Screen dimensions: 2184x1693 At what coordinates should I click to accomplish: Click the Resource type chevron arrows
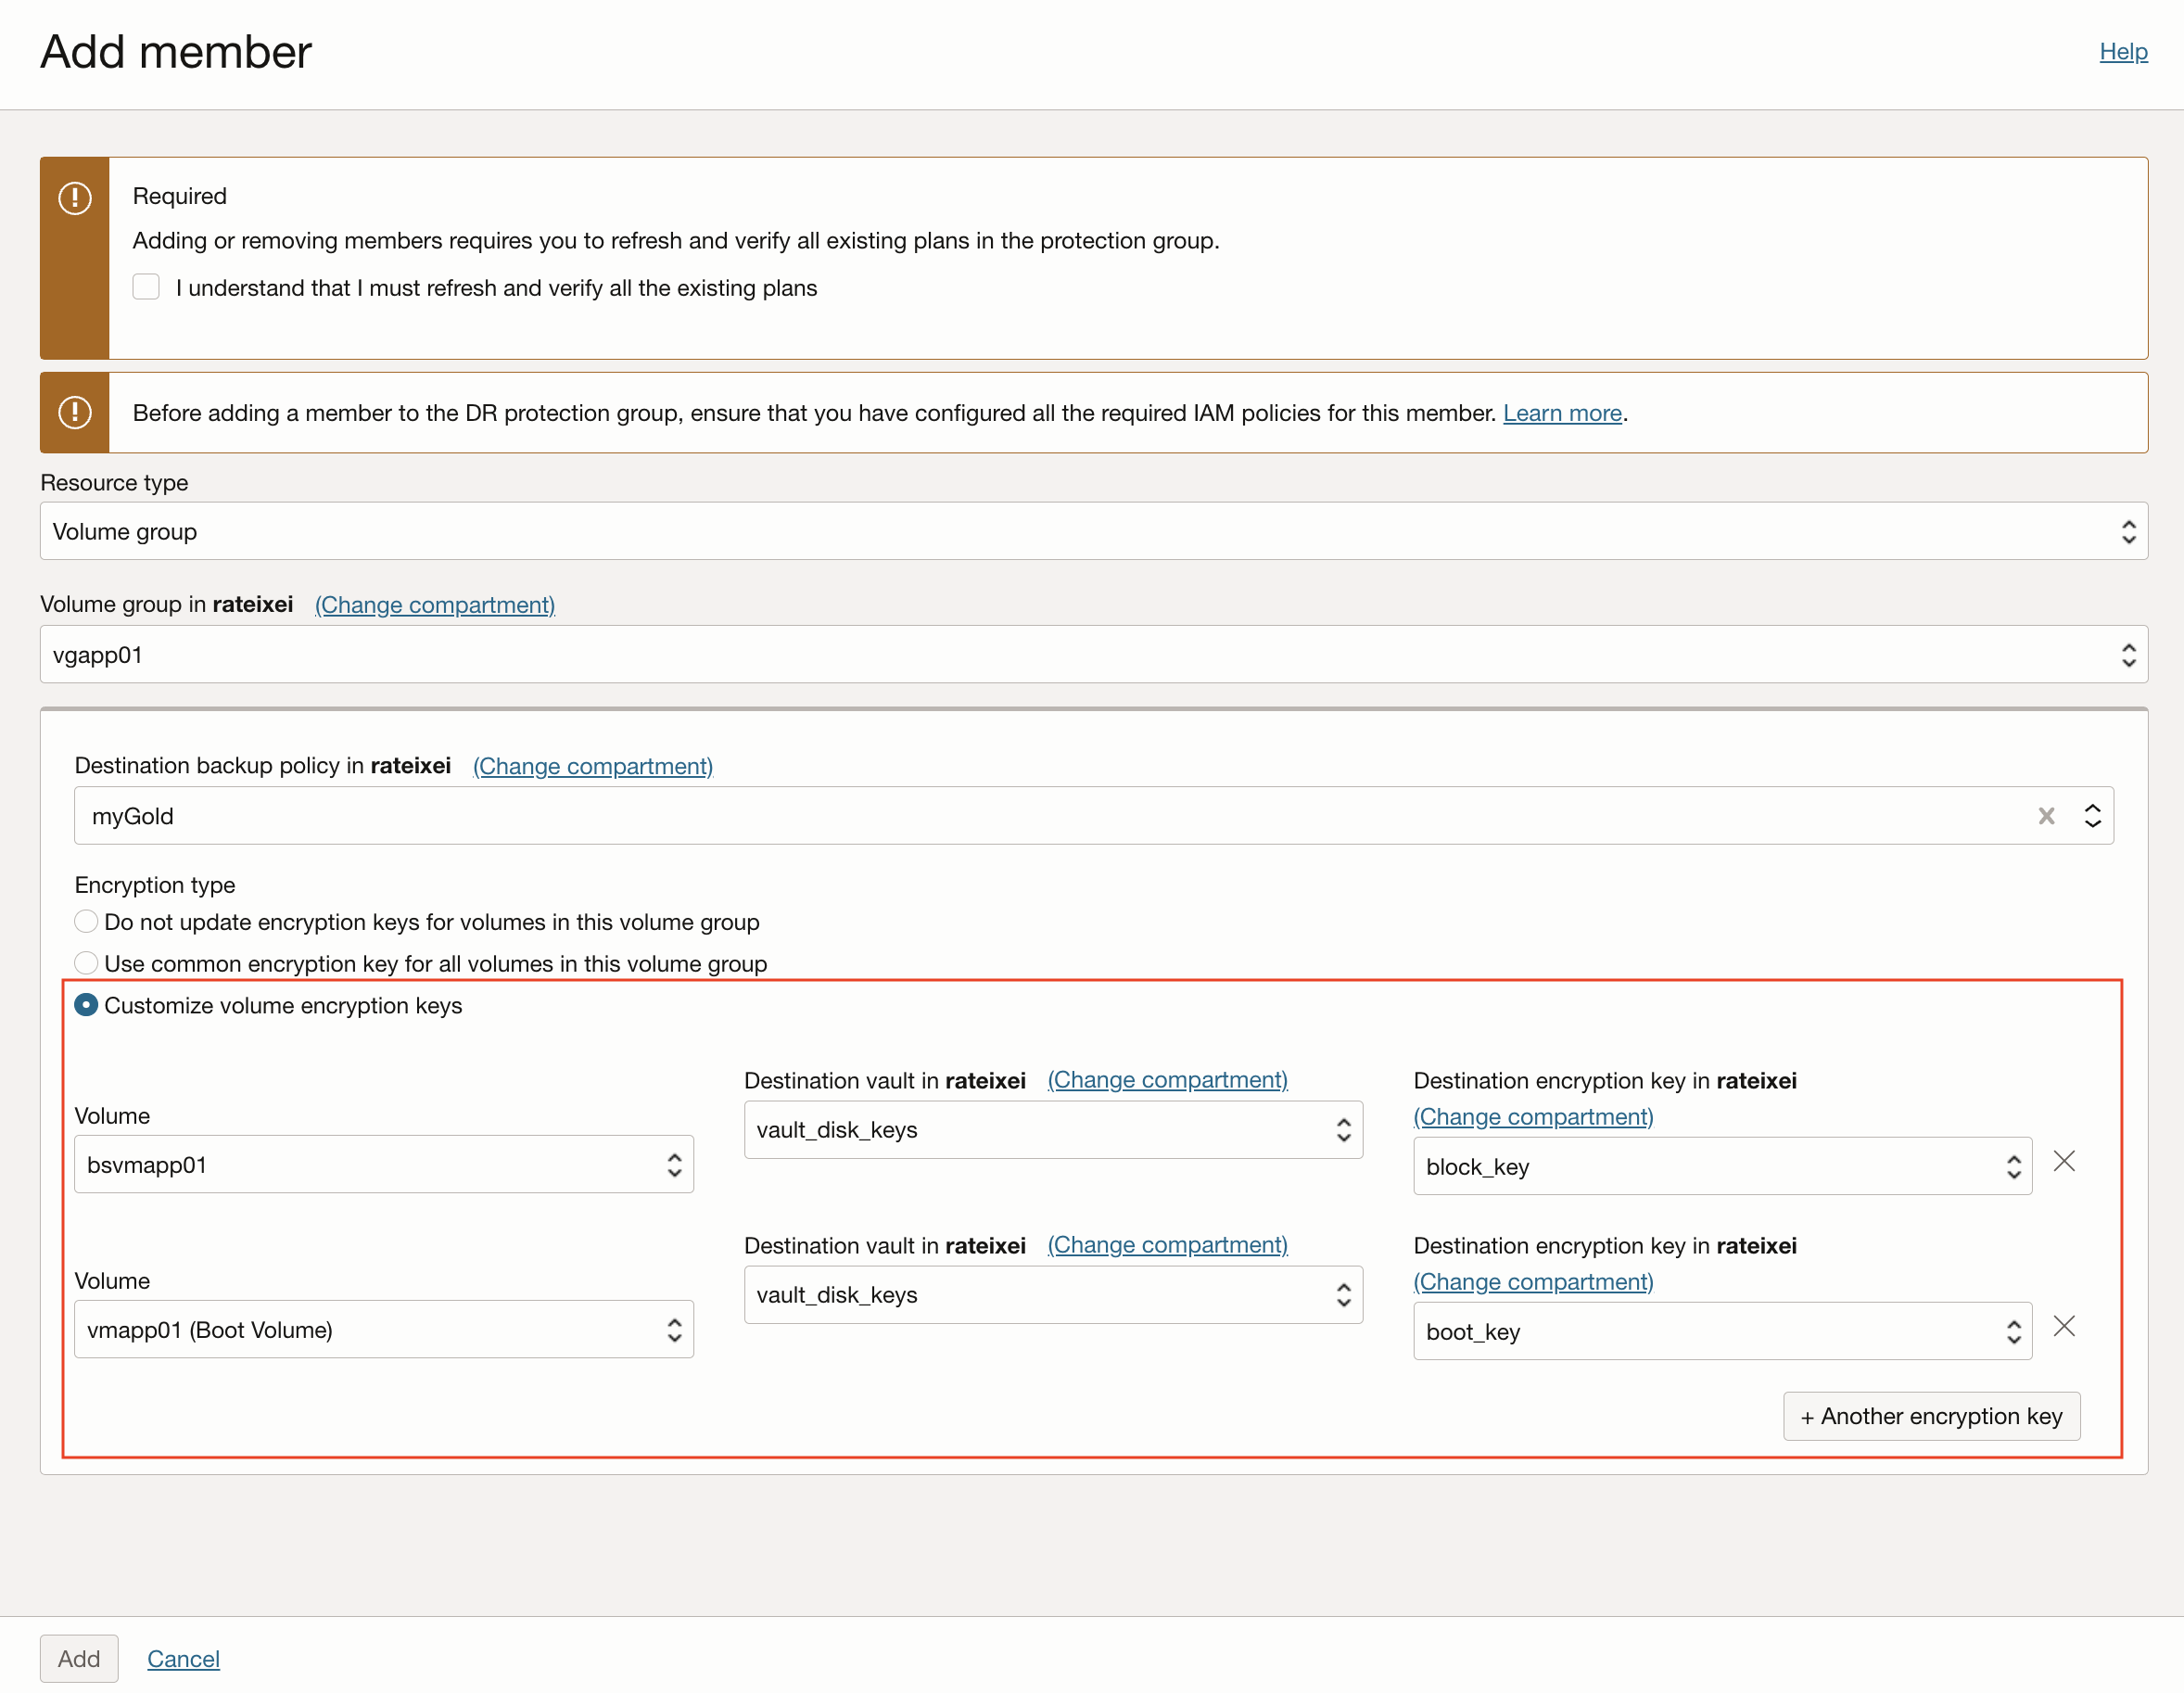tap(2128, 532)
